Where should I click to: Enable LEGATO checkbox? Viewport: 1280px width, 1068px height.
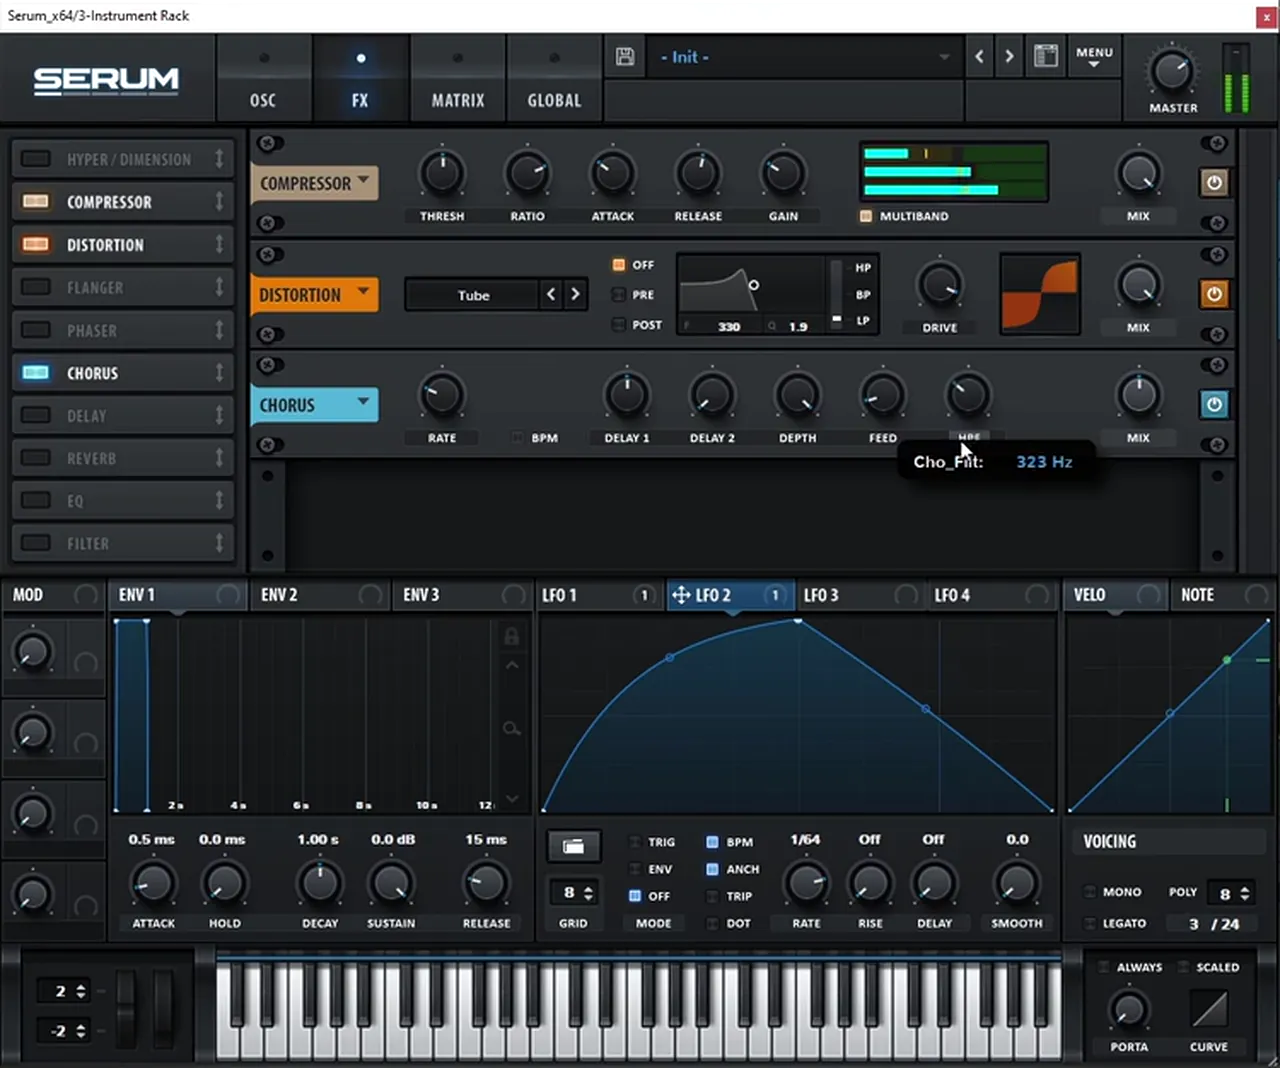tap(1090, 923)
